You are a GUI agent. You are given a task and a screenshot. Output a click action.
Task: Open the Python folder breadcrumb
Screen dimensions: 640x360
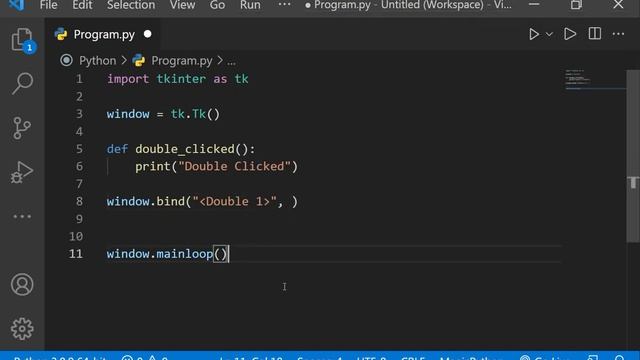[98, 61]
